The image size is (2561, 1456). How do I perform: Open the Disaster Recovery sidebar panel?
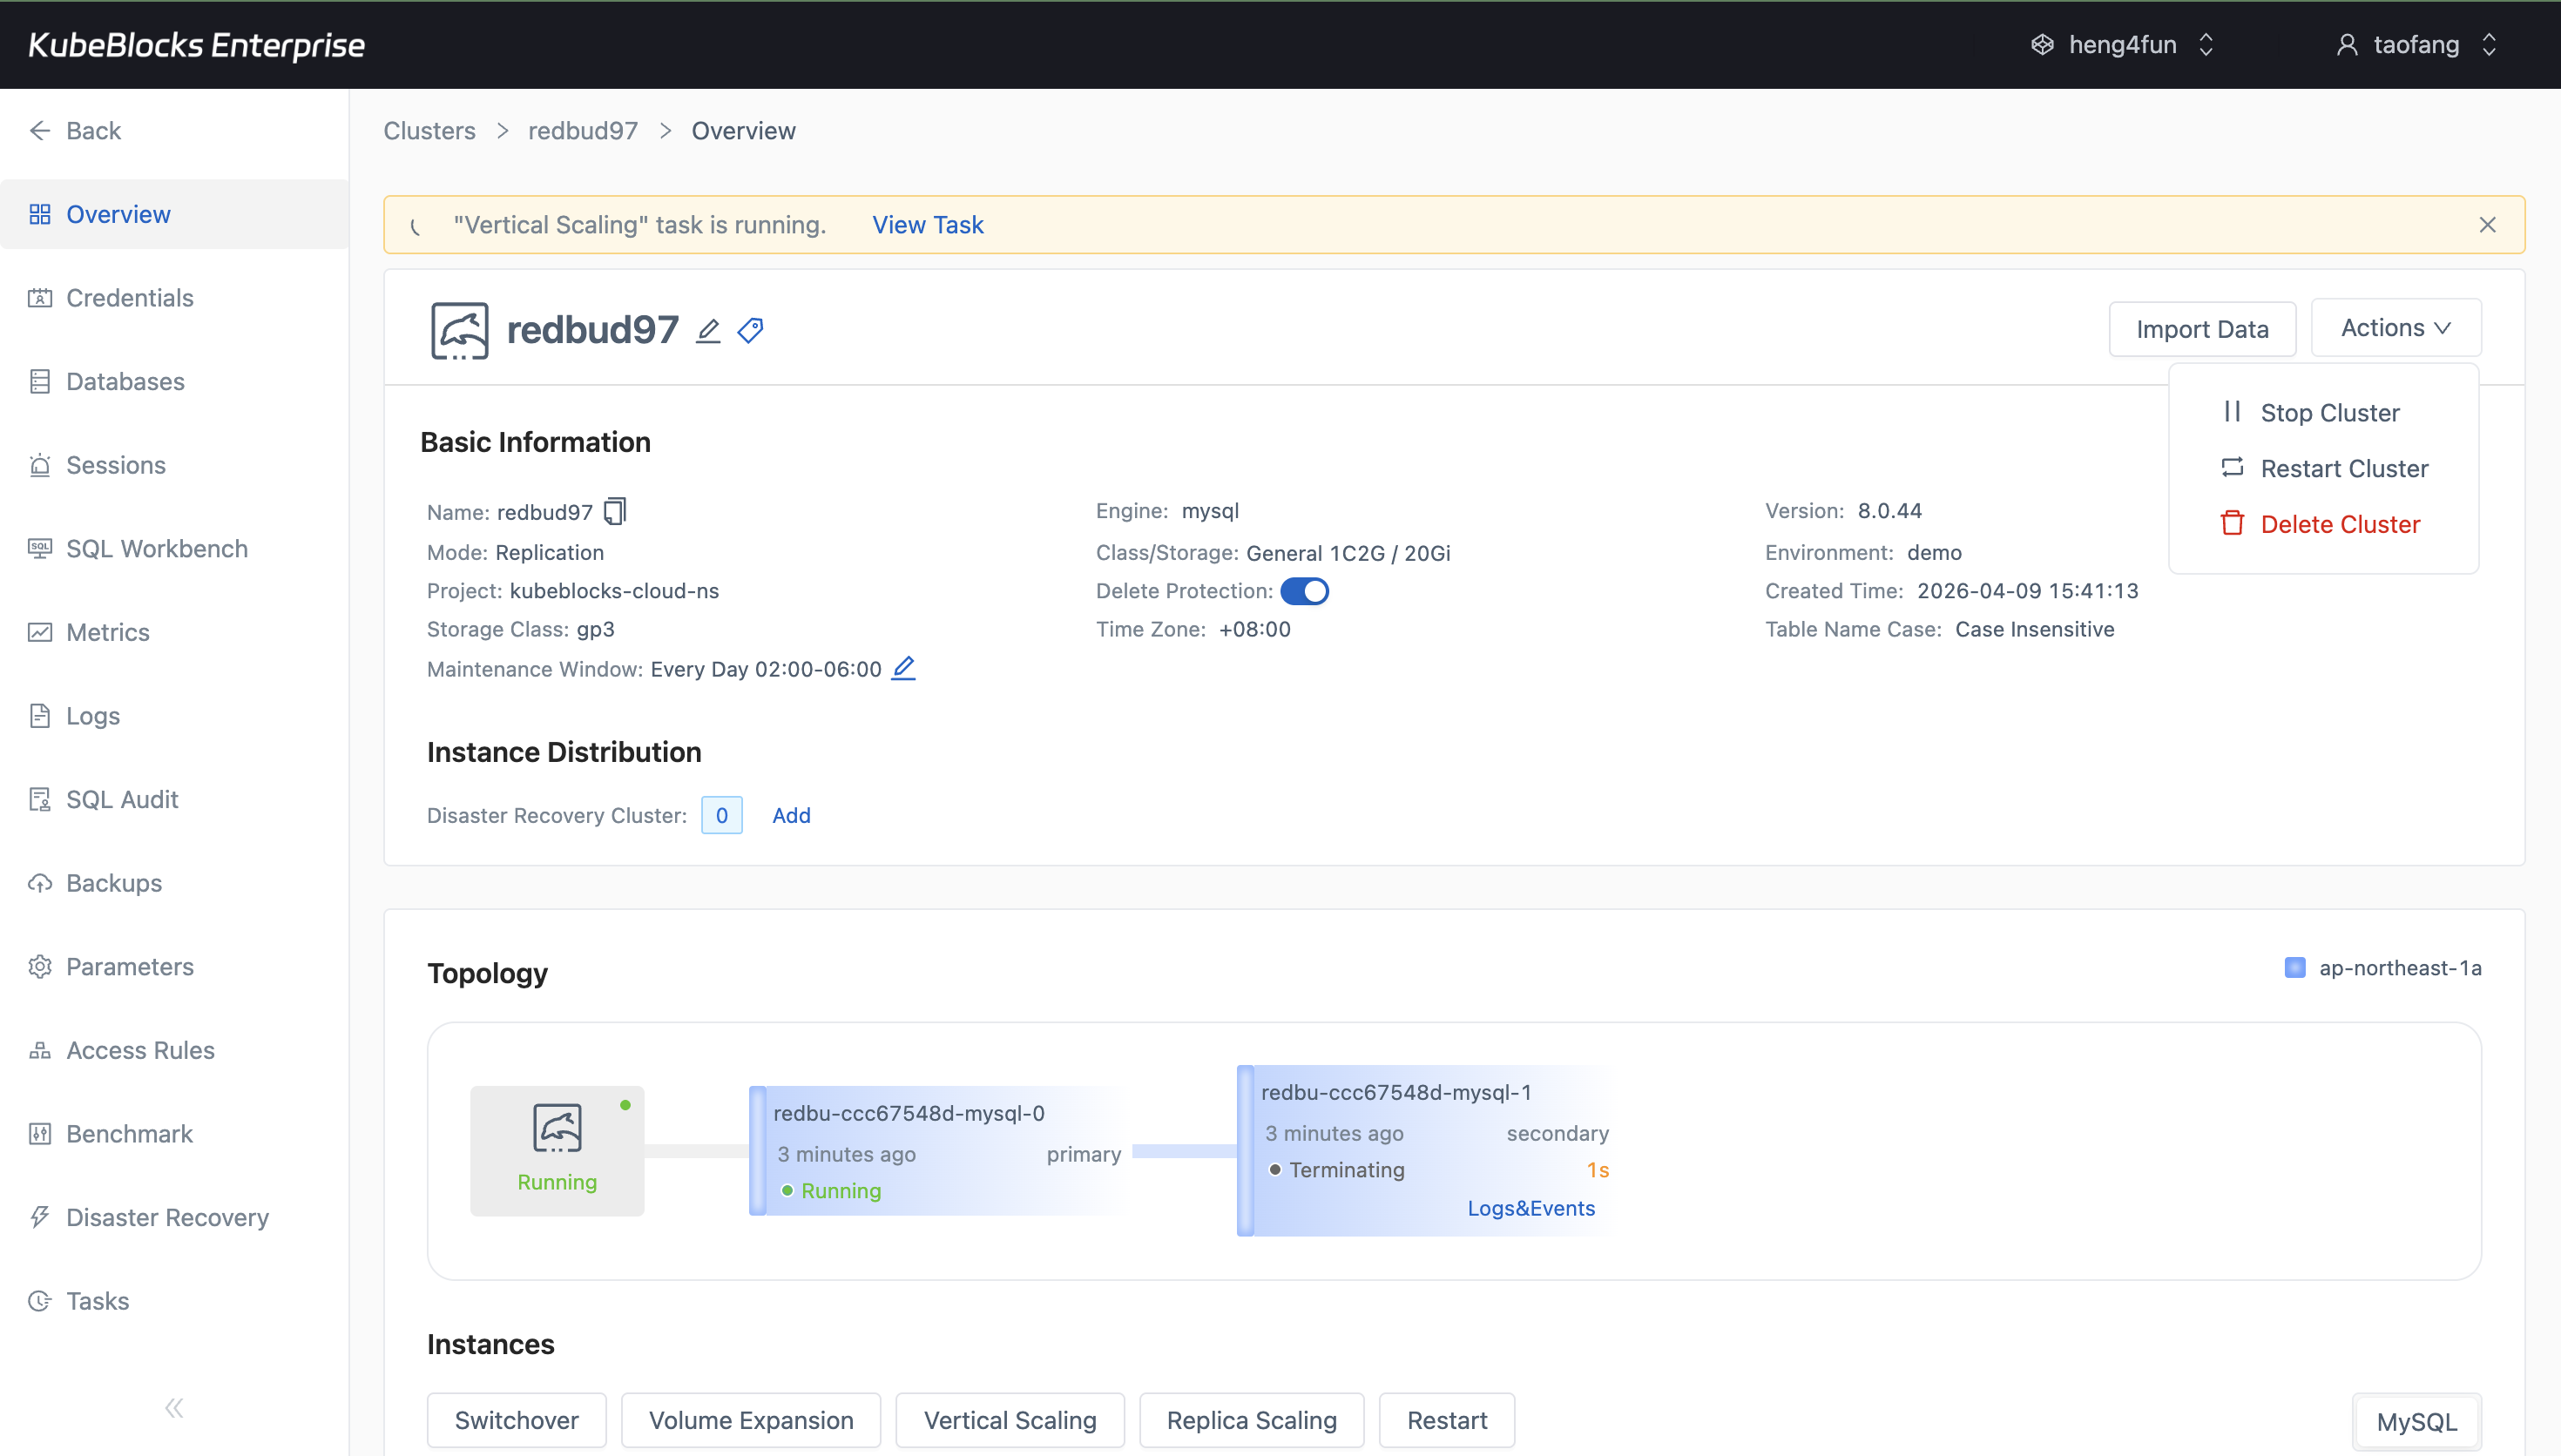click(167, 1217)
